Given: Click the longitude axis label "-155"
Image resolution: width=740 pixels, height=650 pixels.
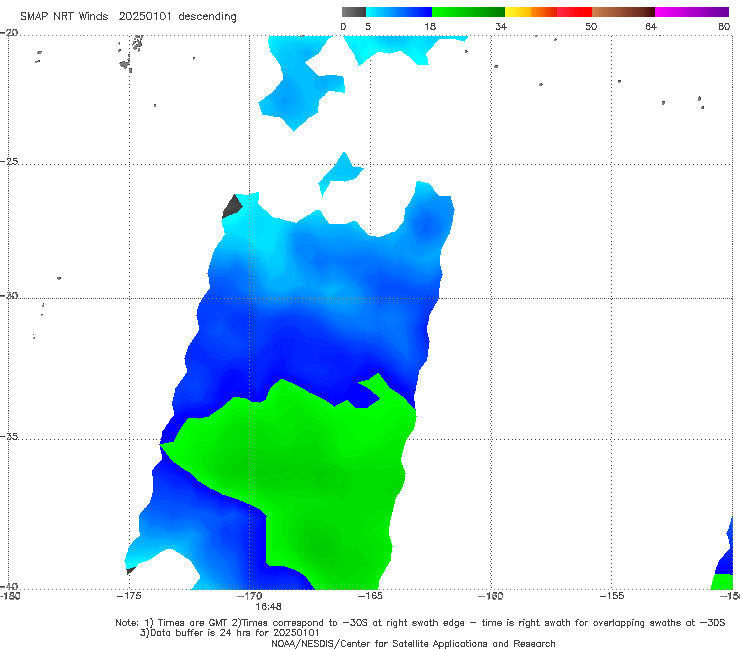Looking at the screenshot, I should (612, 596).
